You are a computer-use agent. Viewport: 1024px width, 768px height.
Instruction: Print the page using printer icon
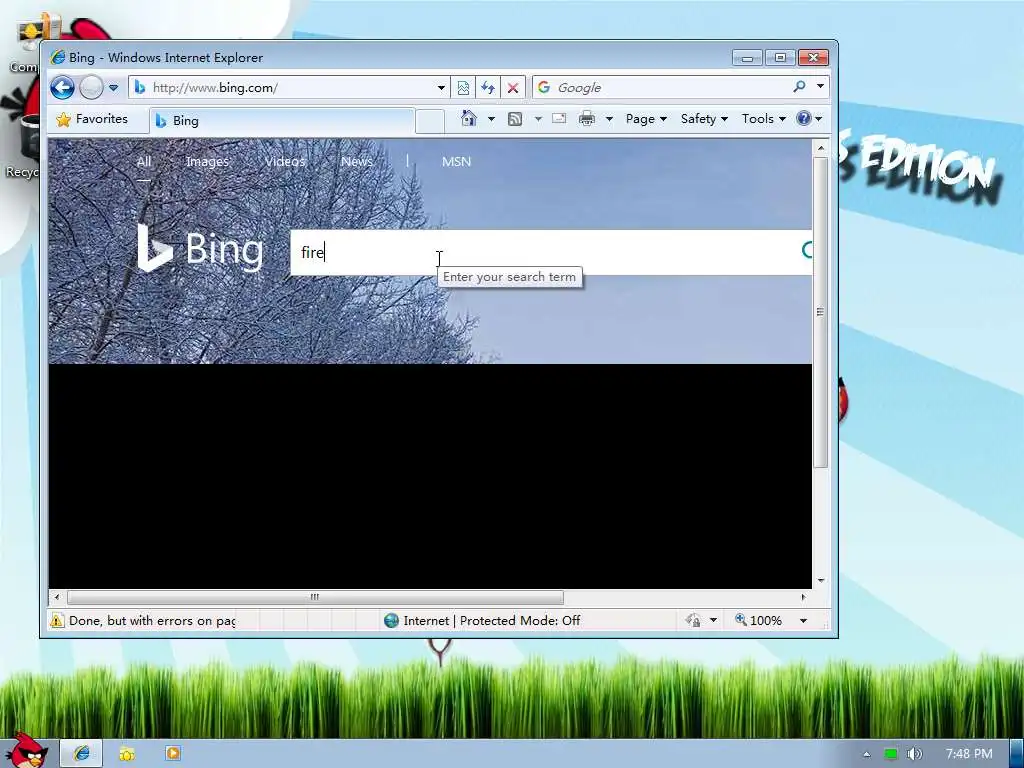click(x=587, y=118)
